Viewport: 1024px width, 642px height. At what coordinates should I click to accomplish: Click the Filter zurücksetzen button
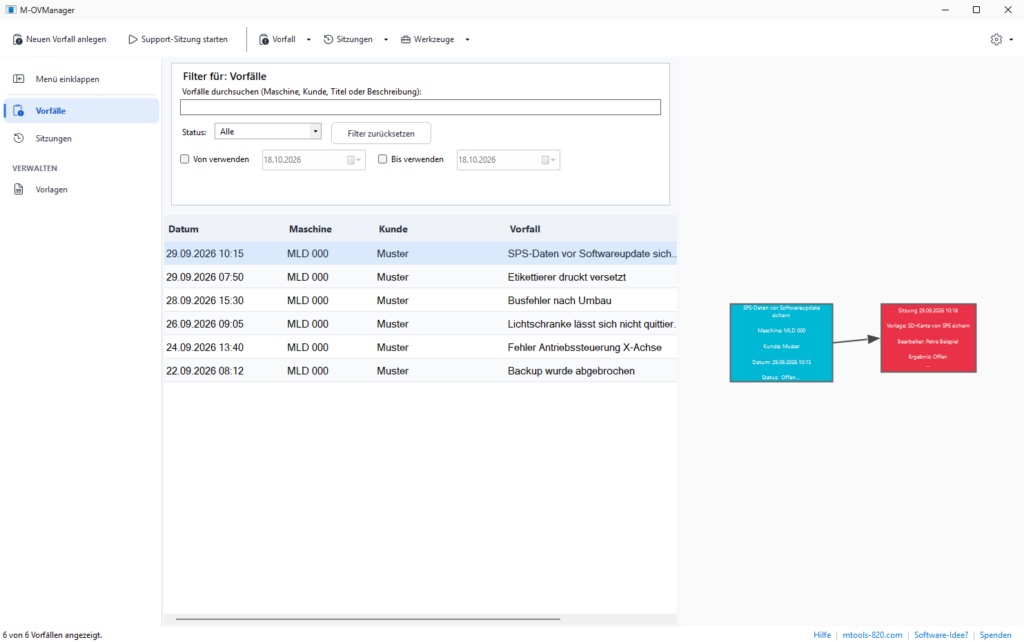click(x=381, y=133)
